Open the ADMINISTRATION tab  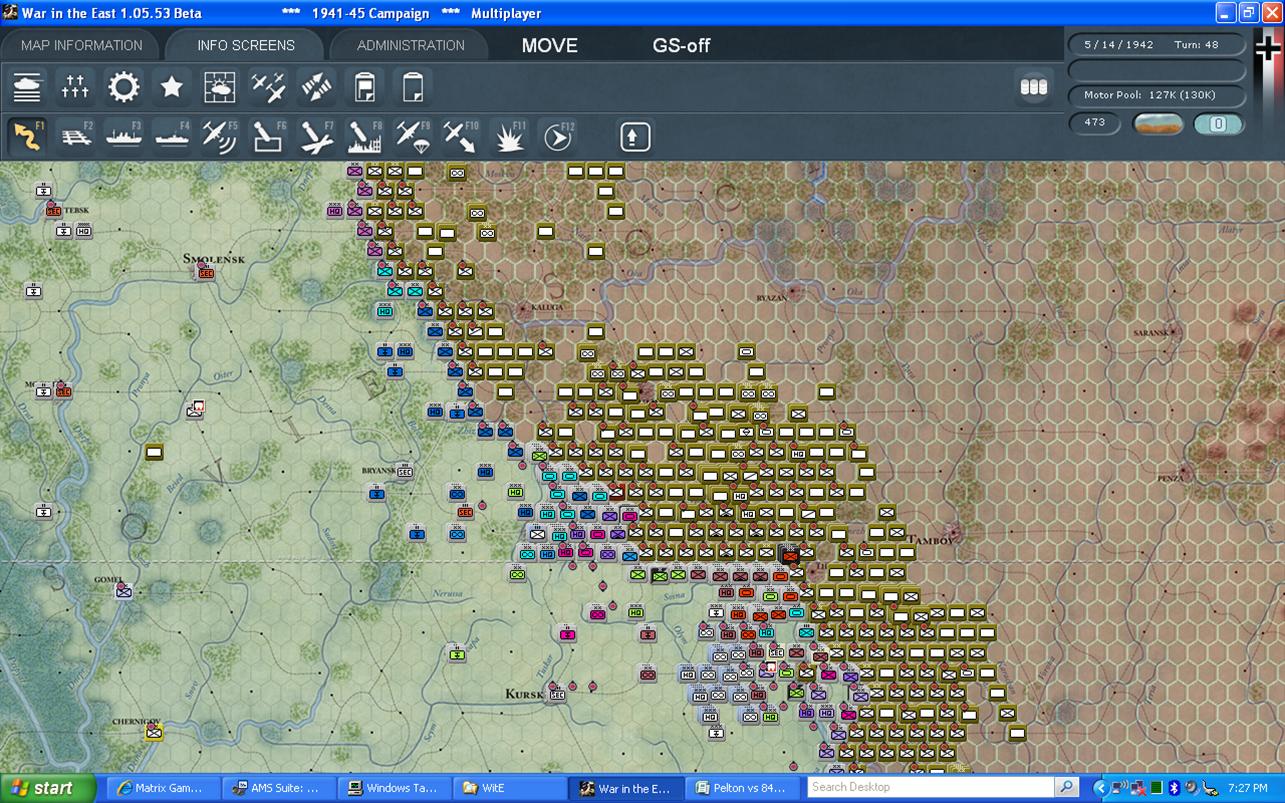point(410,45)
